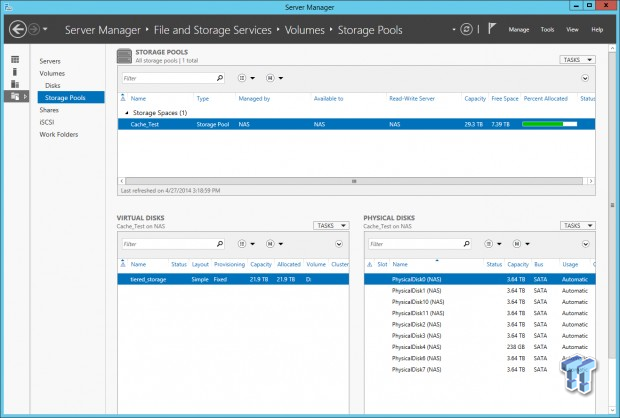Image resolution: width=620 pixels, height=418 pixels.
Task: Sort storage pools by Name column
Action: pyautogui.click(x=138, y=98)
